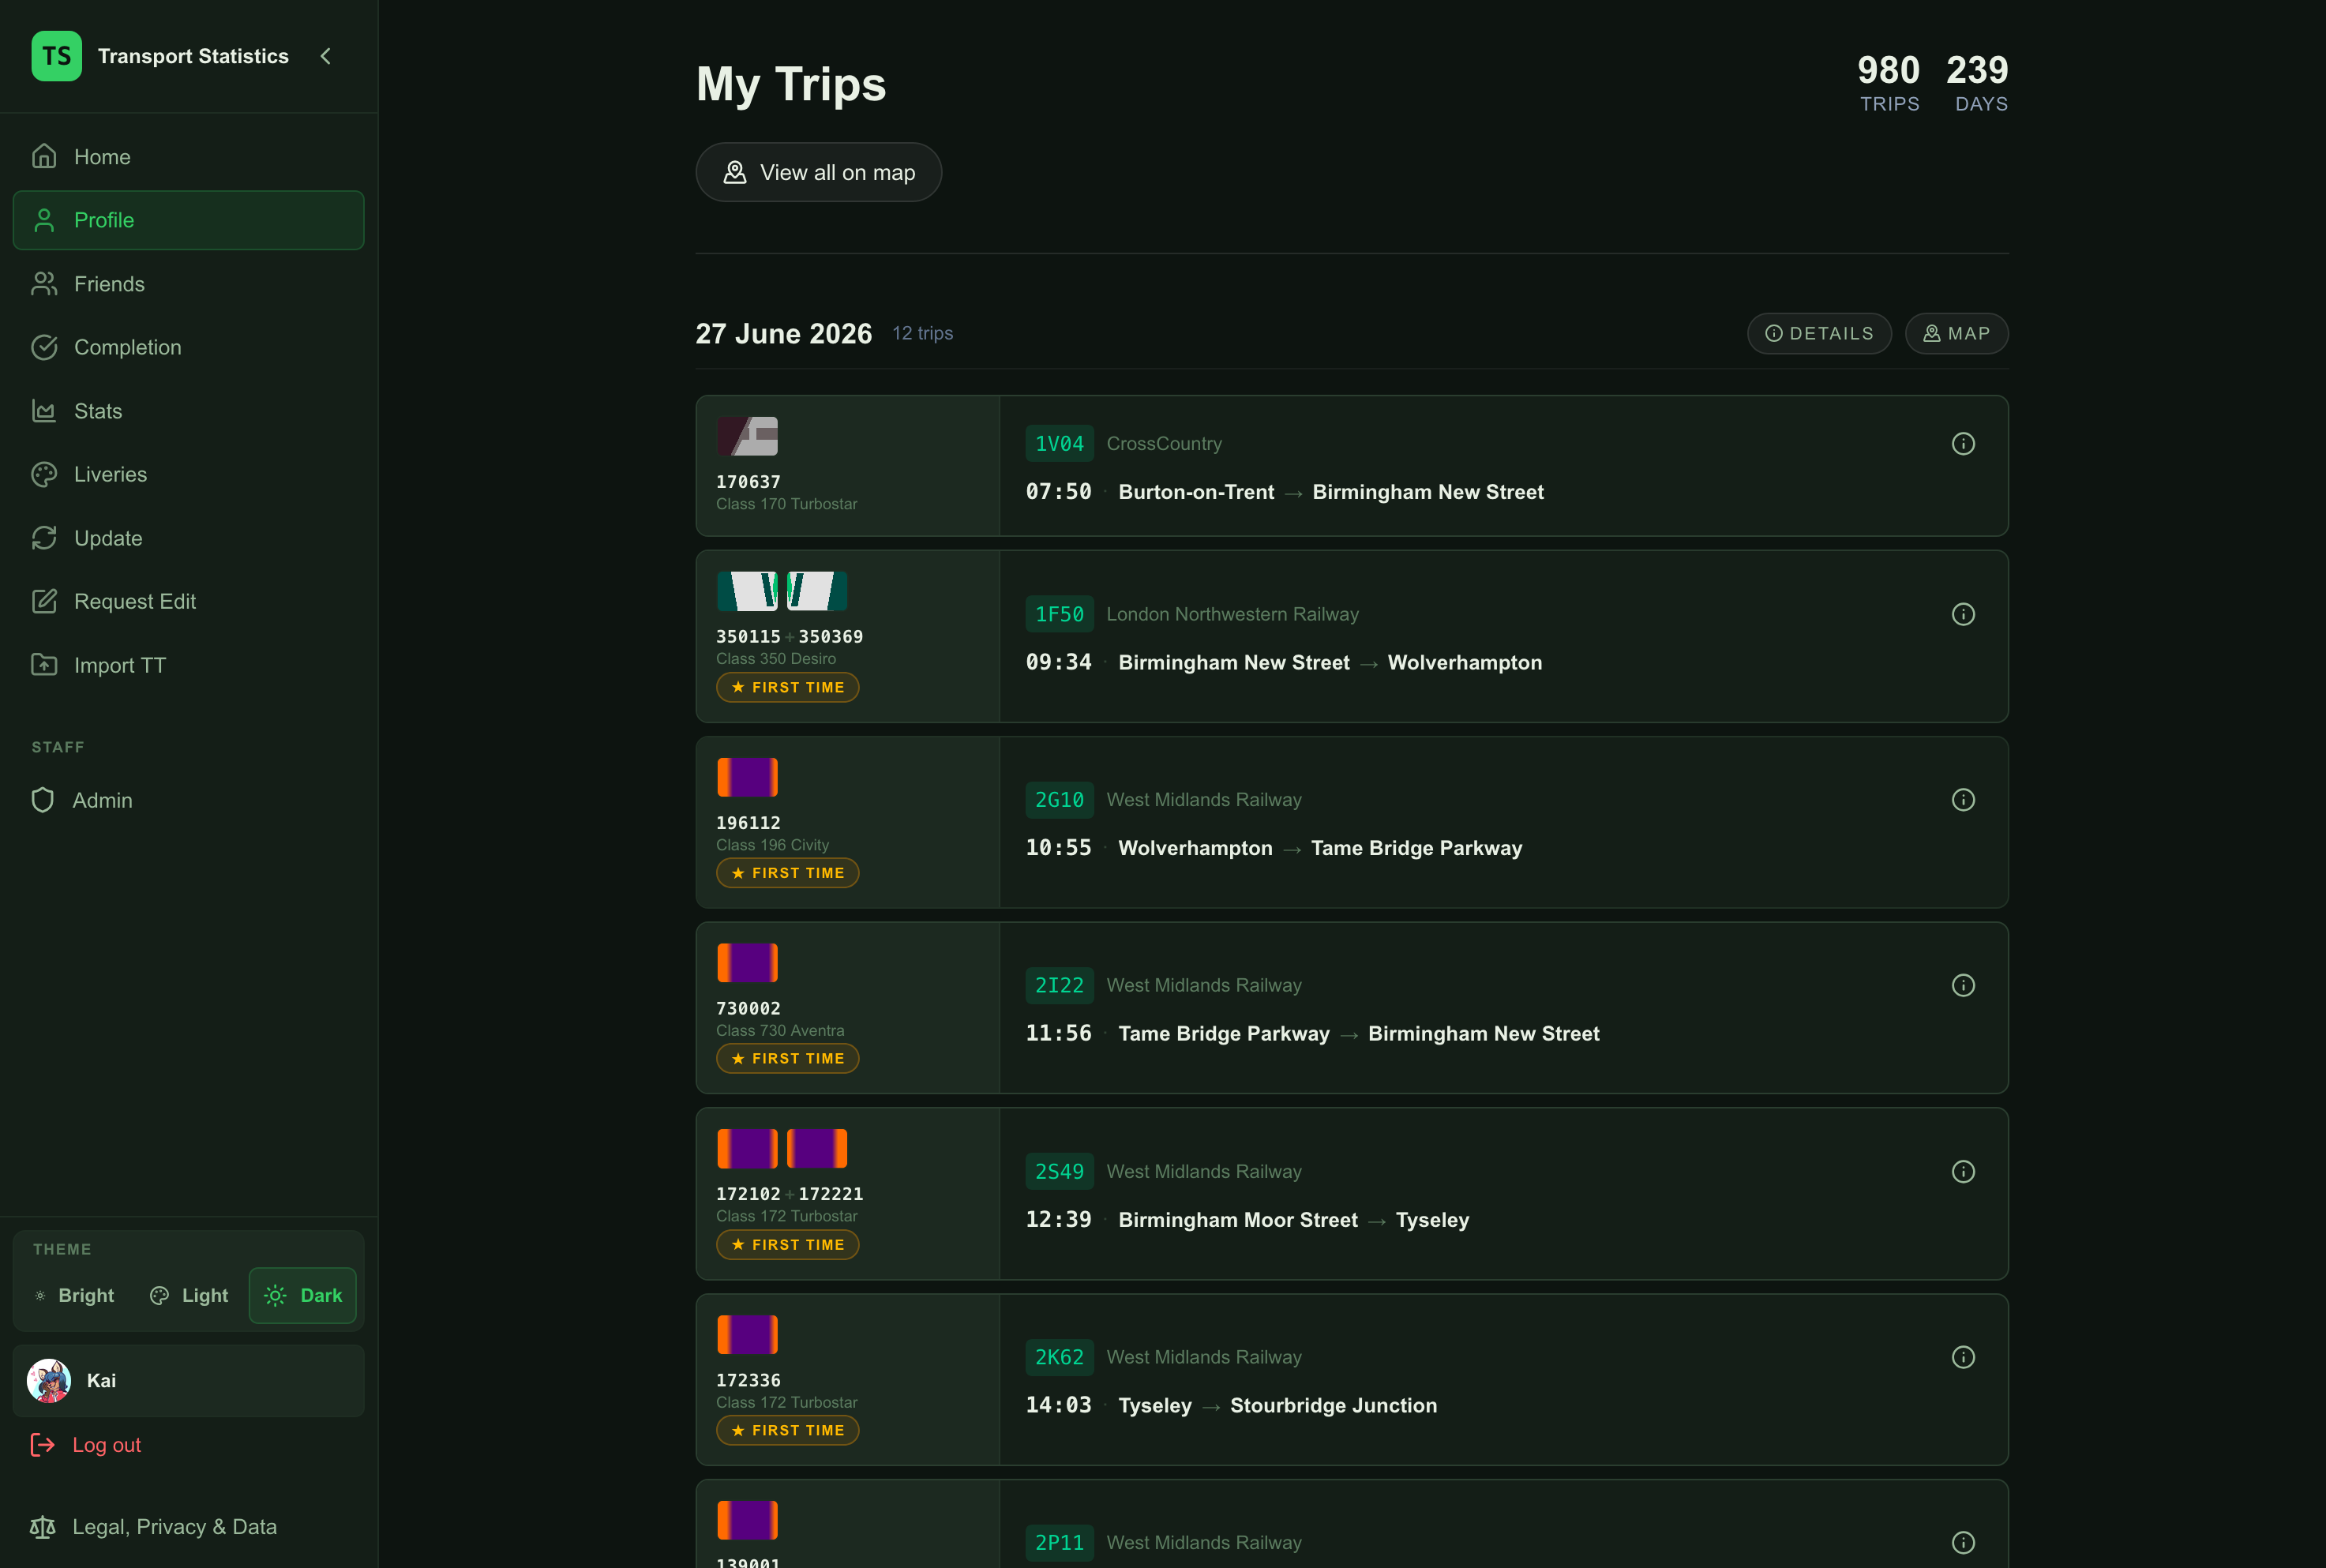
Task: Click the 2K62 headcode badge
Action: (x=1059, y=1357)
